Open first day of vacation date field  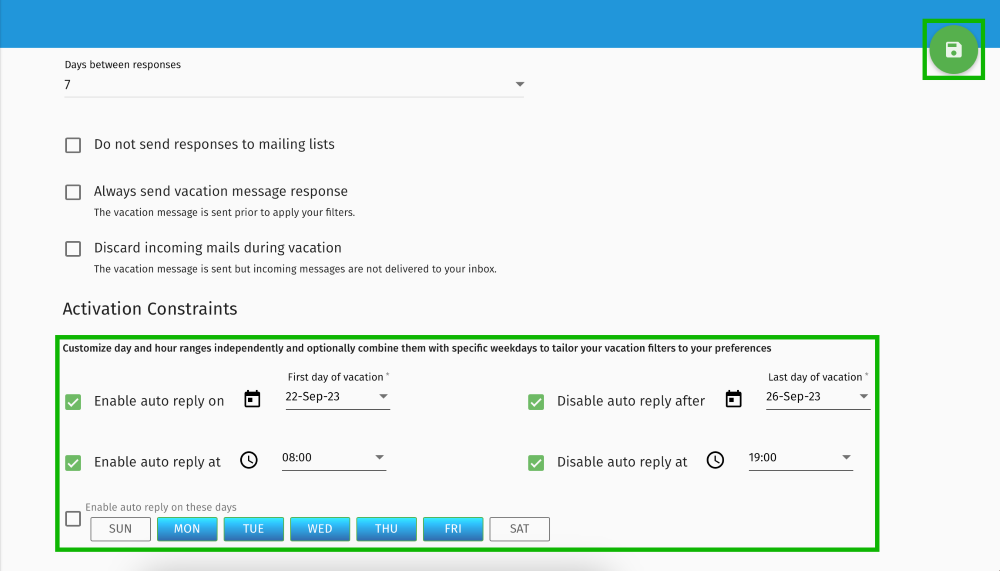point(336,397)
